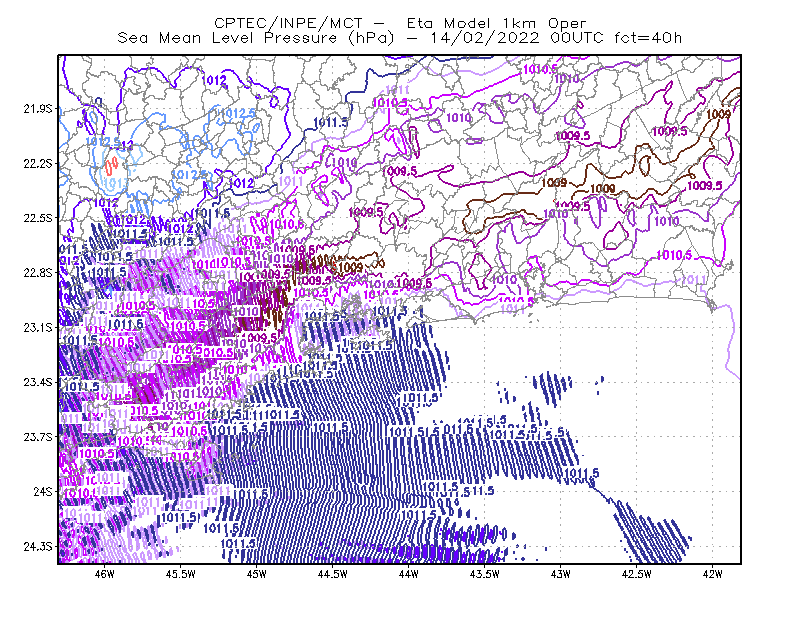The image size is (800, 618).
Task: Select the 45.5W longitude label
Action: click(x=181, y=574)
